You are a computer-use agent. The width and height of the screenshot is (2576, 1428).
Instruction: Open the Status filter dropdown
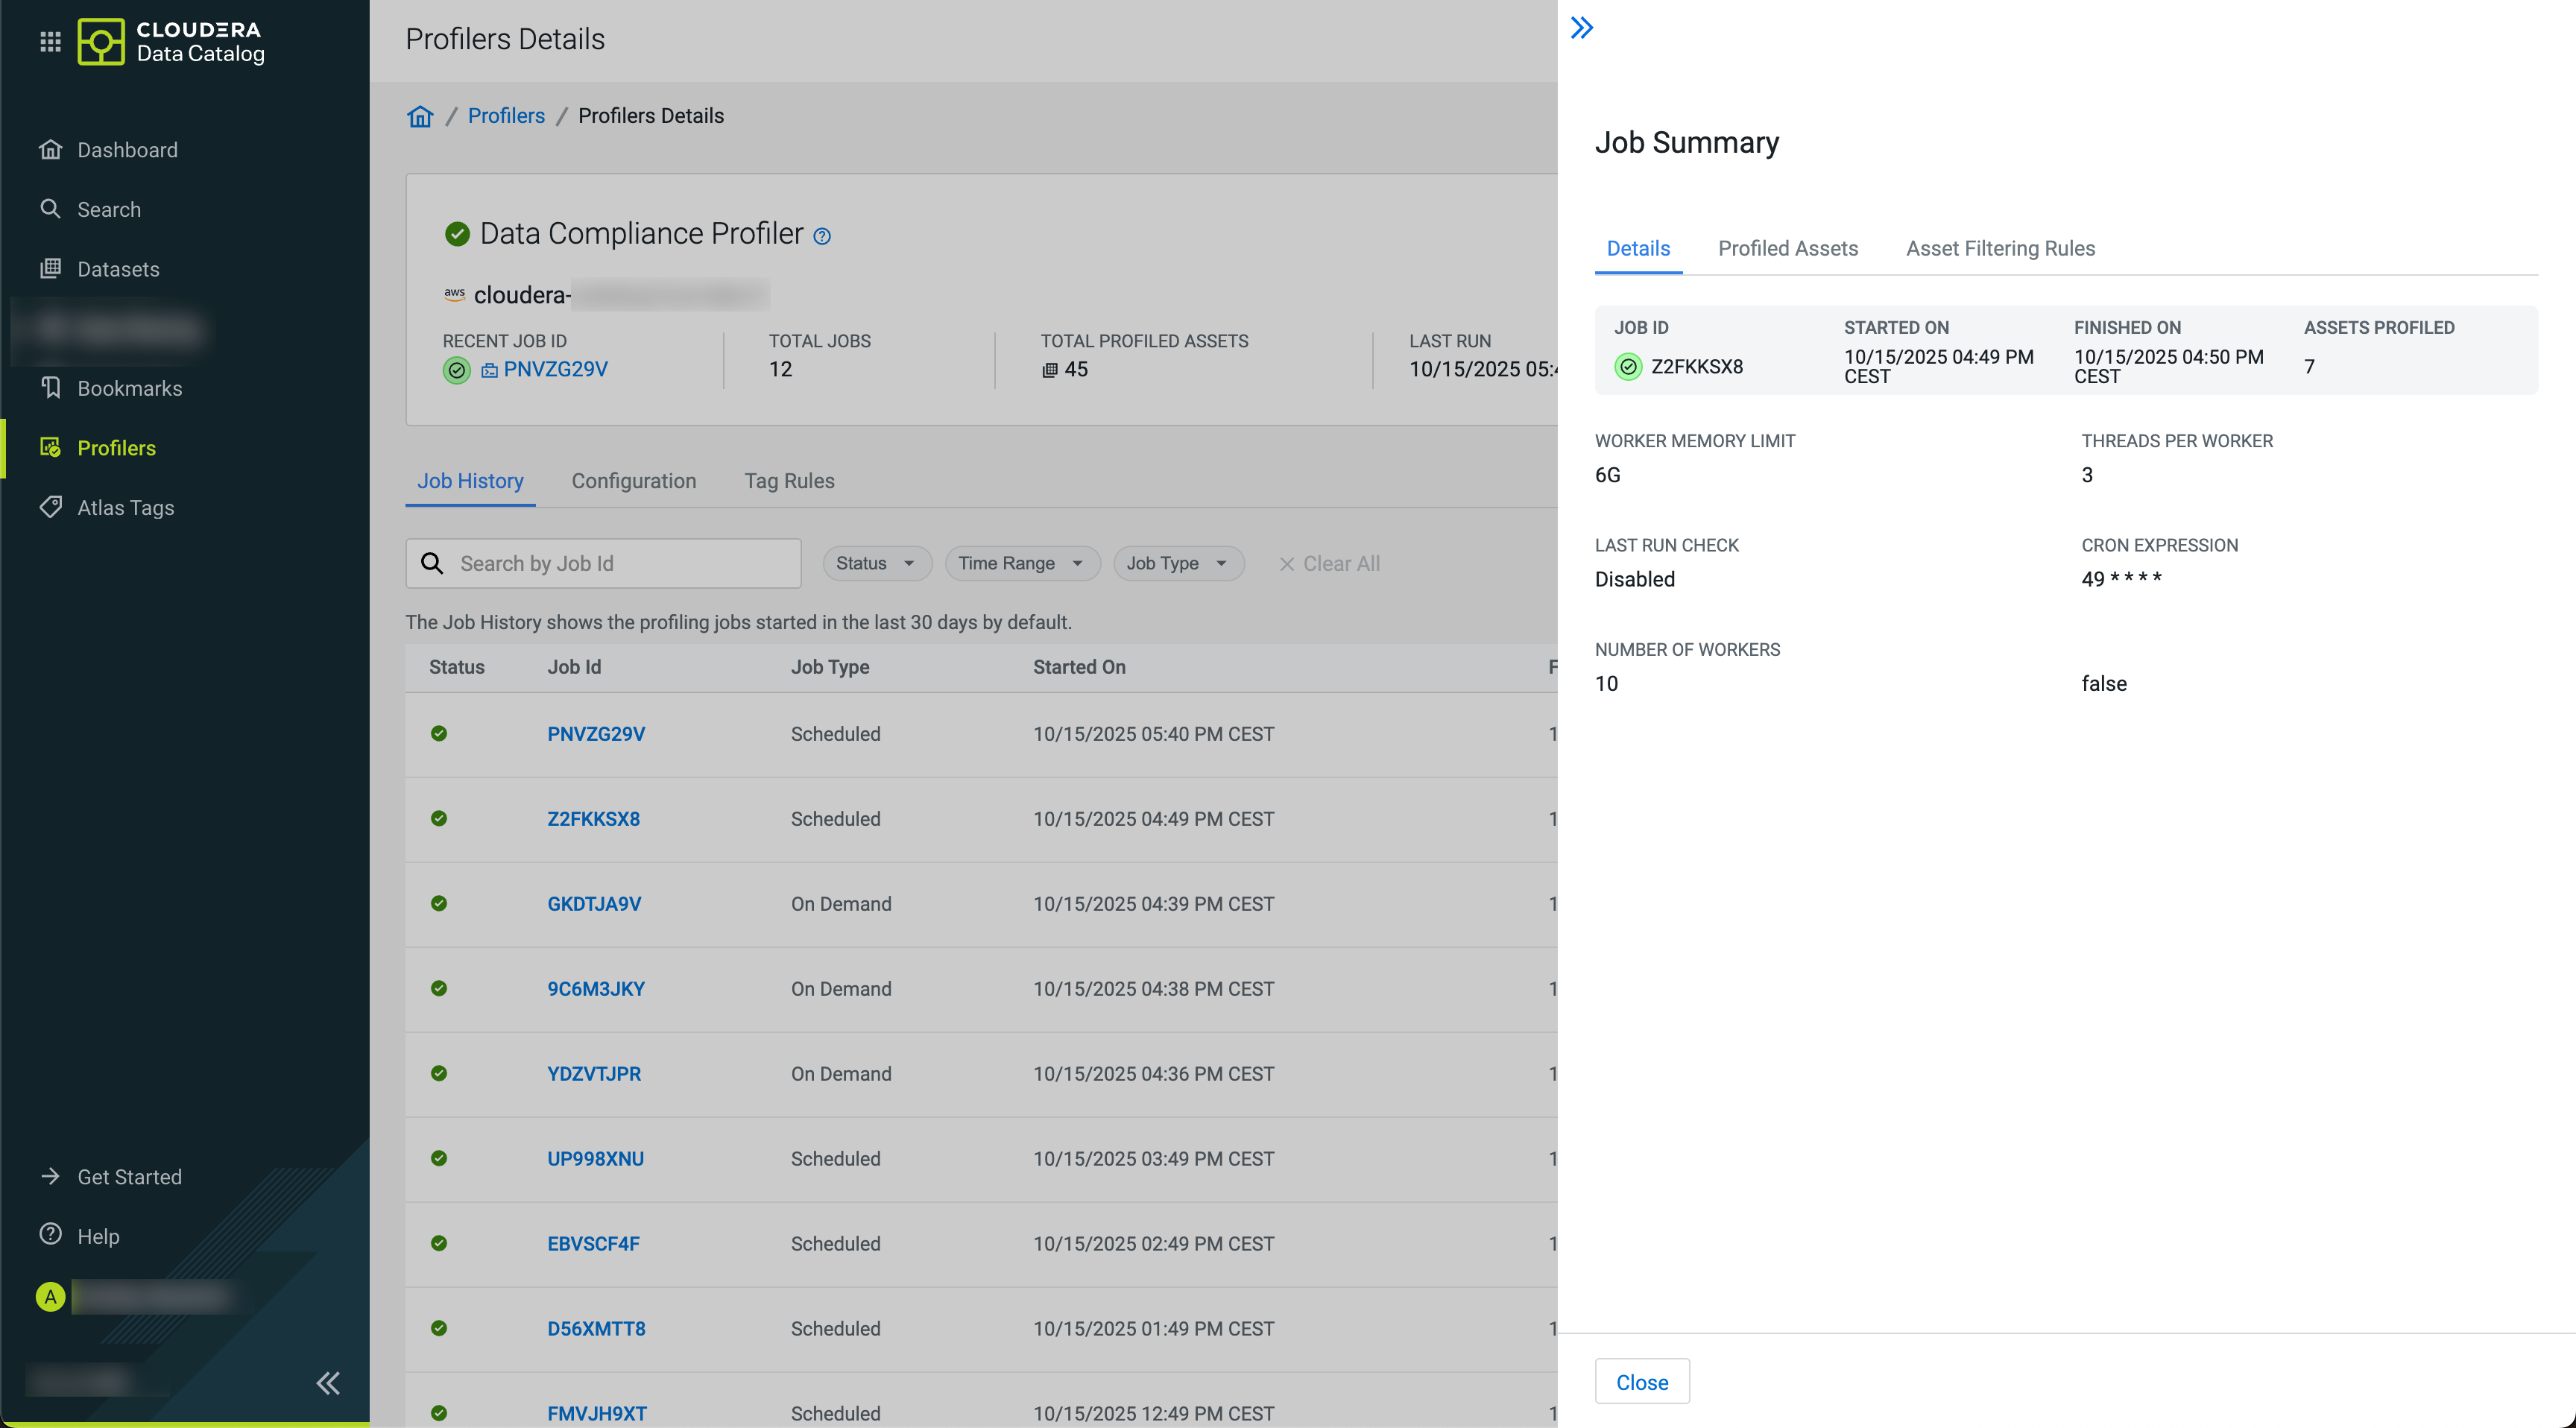coord(876,563)
